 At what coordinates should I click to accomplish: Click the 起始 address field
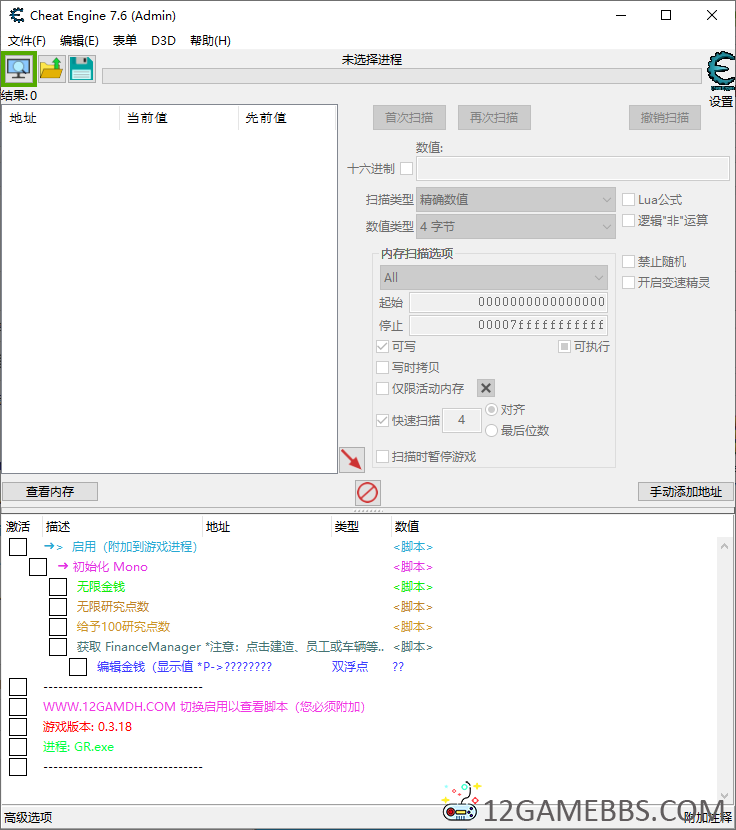coord(508,302)
